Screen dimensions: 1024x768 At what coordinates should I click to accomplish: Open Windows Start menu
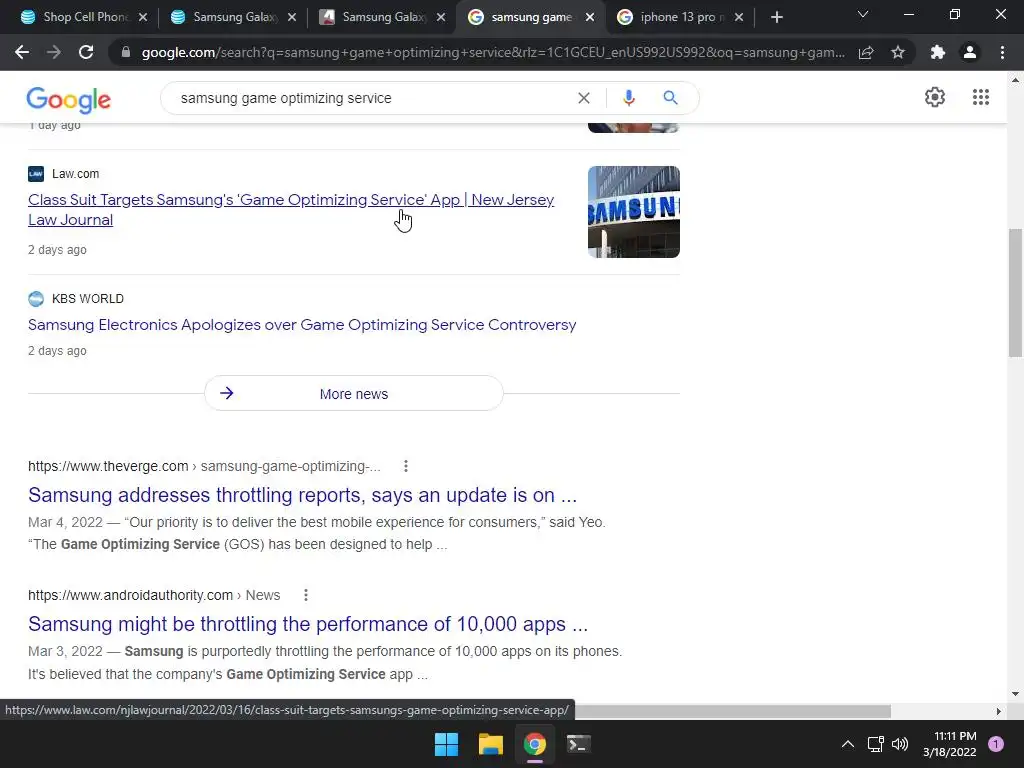[447, 744]
